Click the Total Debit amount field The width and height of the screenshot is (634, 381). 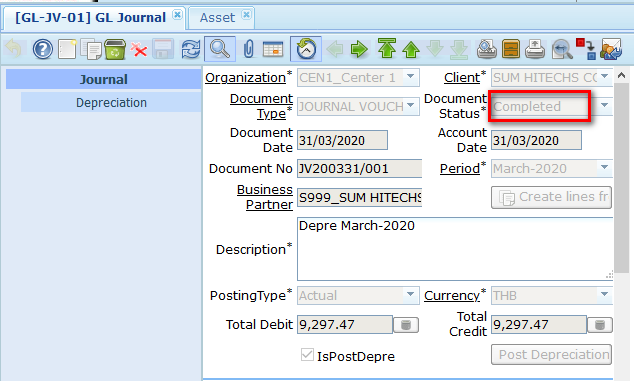click(344, 324)
